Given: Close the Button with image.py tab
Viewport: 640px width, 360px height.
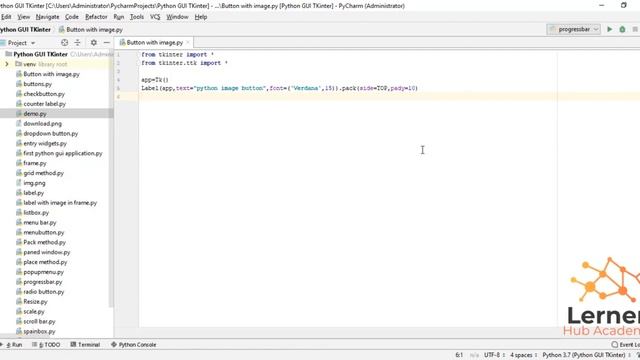Looking at the screenshot, I should (188, 42).
